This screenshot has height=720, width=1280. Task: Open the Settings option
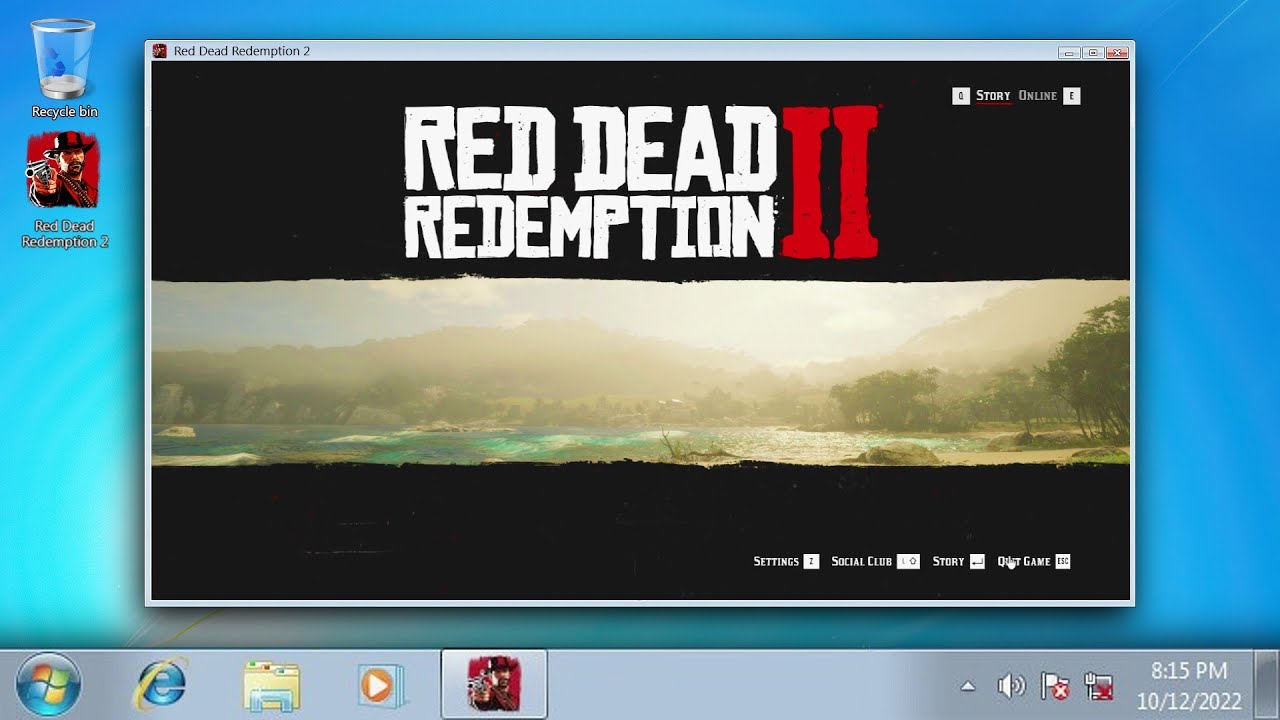tap(776, 562)
